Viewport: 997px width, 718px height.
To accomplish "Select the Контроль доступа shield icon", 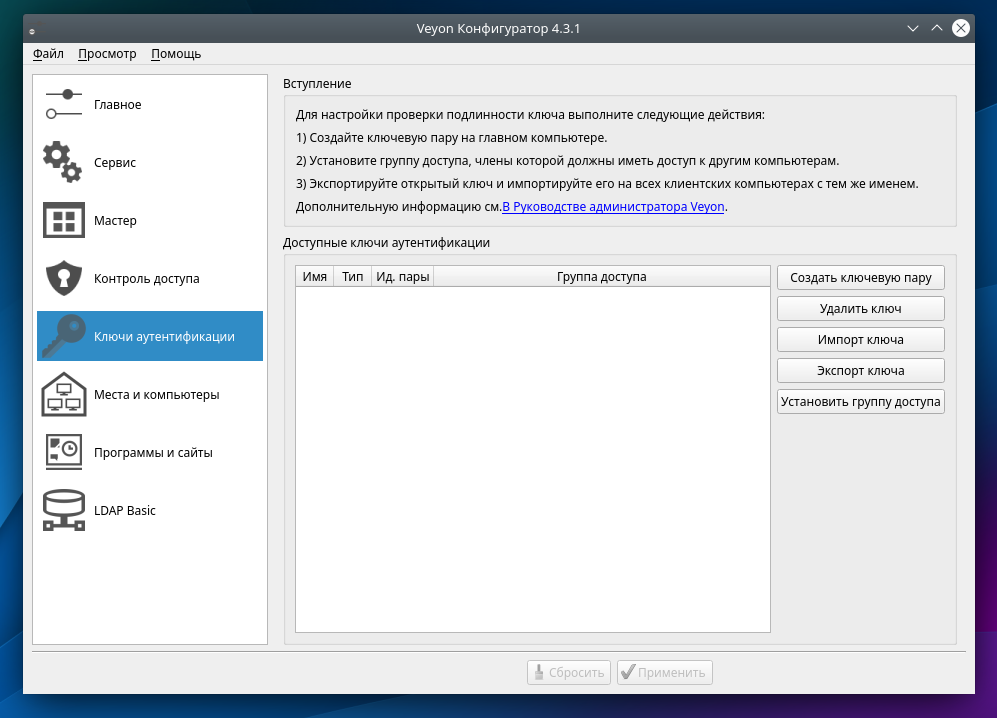I will point(64,278).
